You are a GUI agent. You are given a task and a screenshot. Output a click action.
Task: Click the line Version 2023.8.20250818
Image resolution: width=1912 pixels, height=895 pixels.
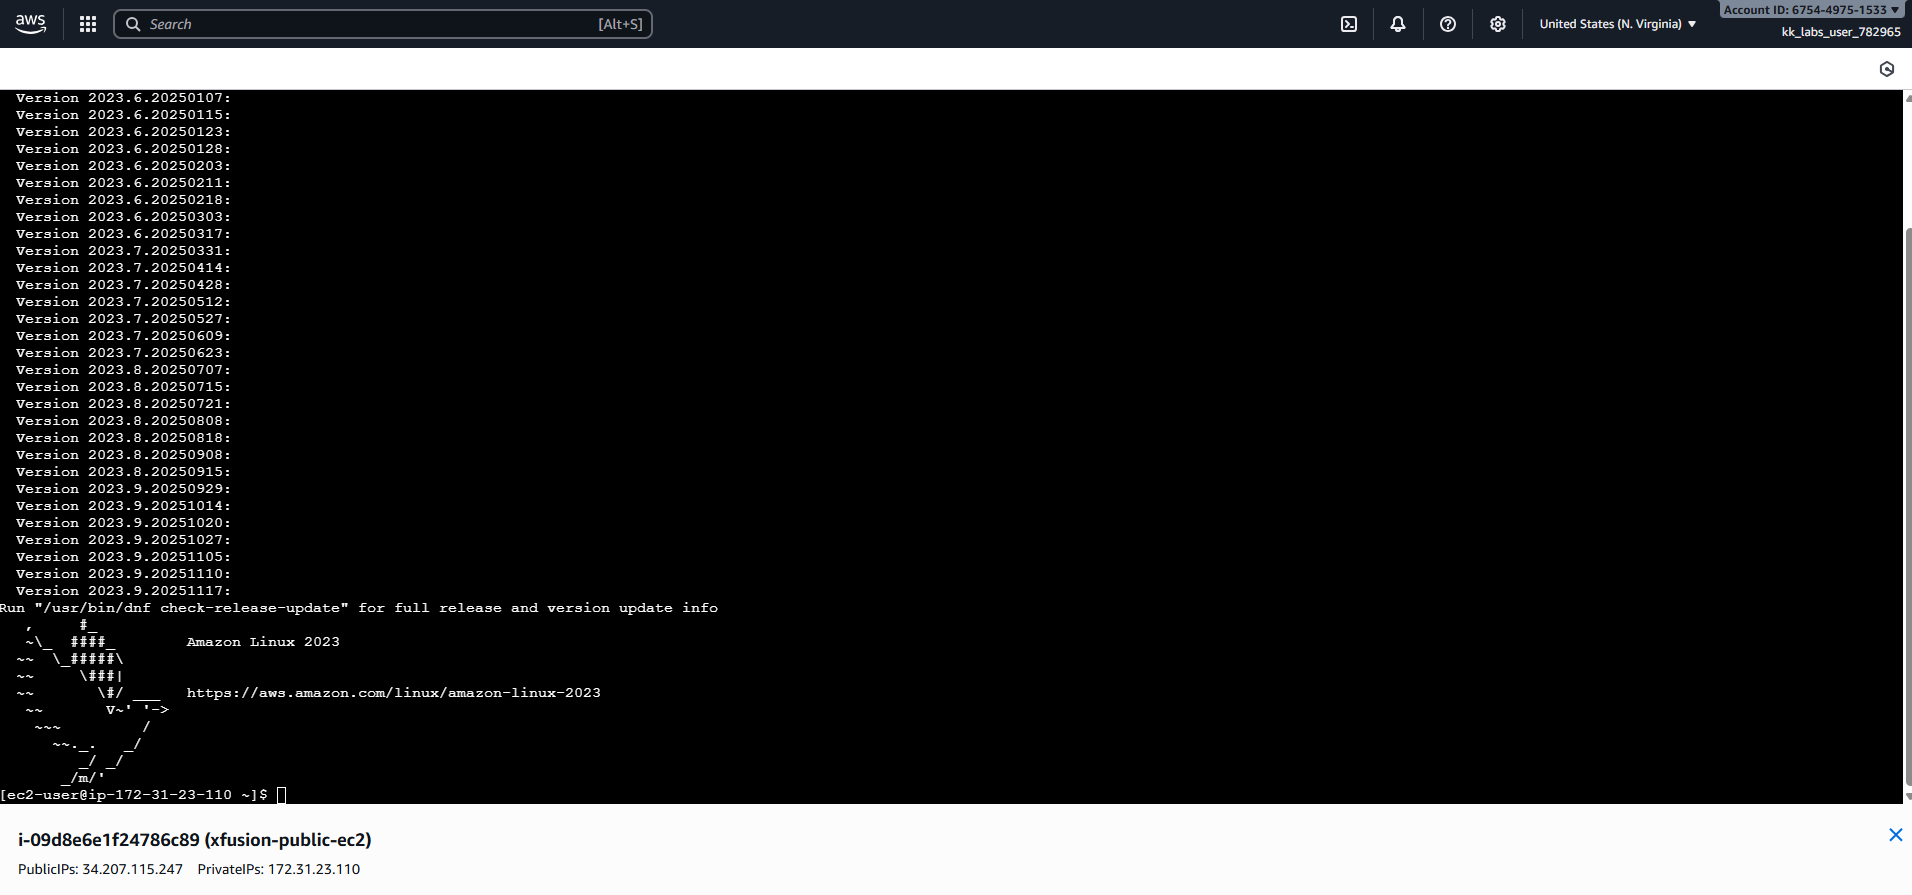123,438
